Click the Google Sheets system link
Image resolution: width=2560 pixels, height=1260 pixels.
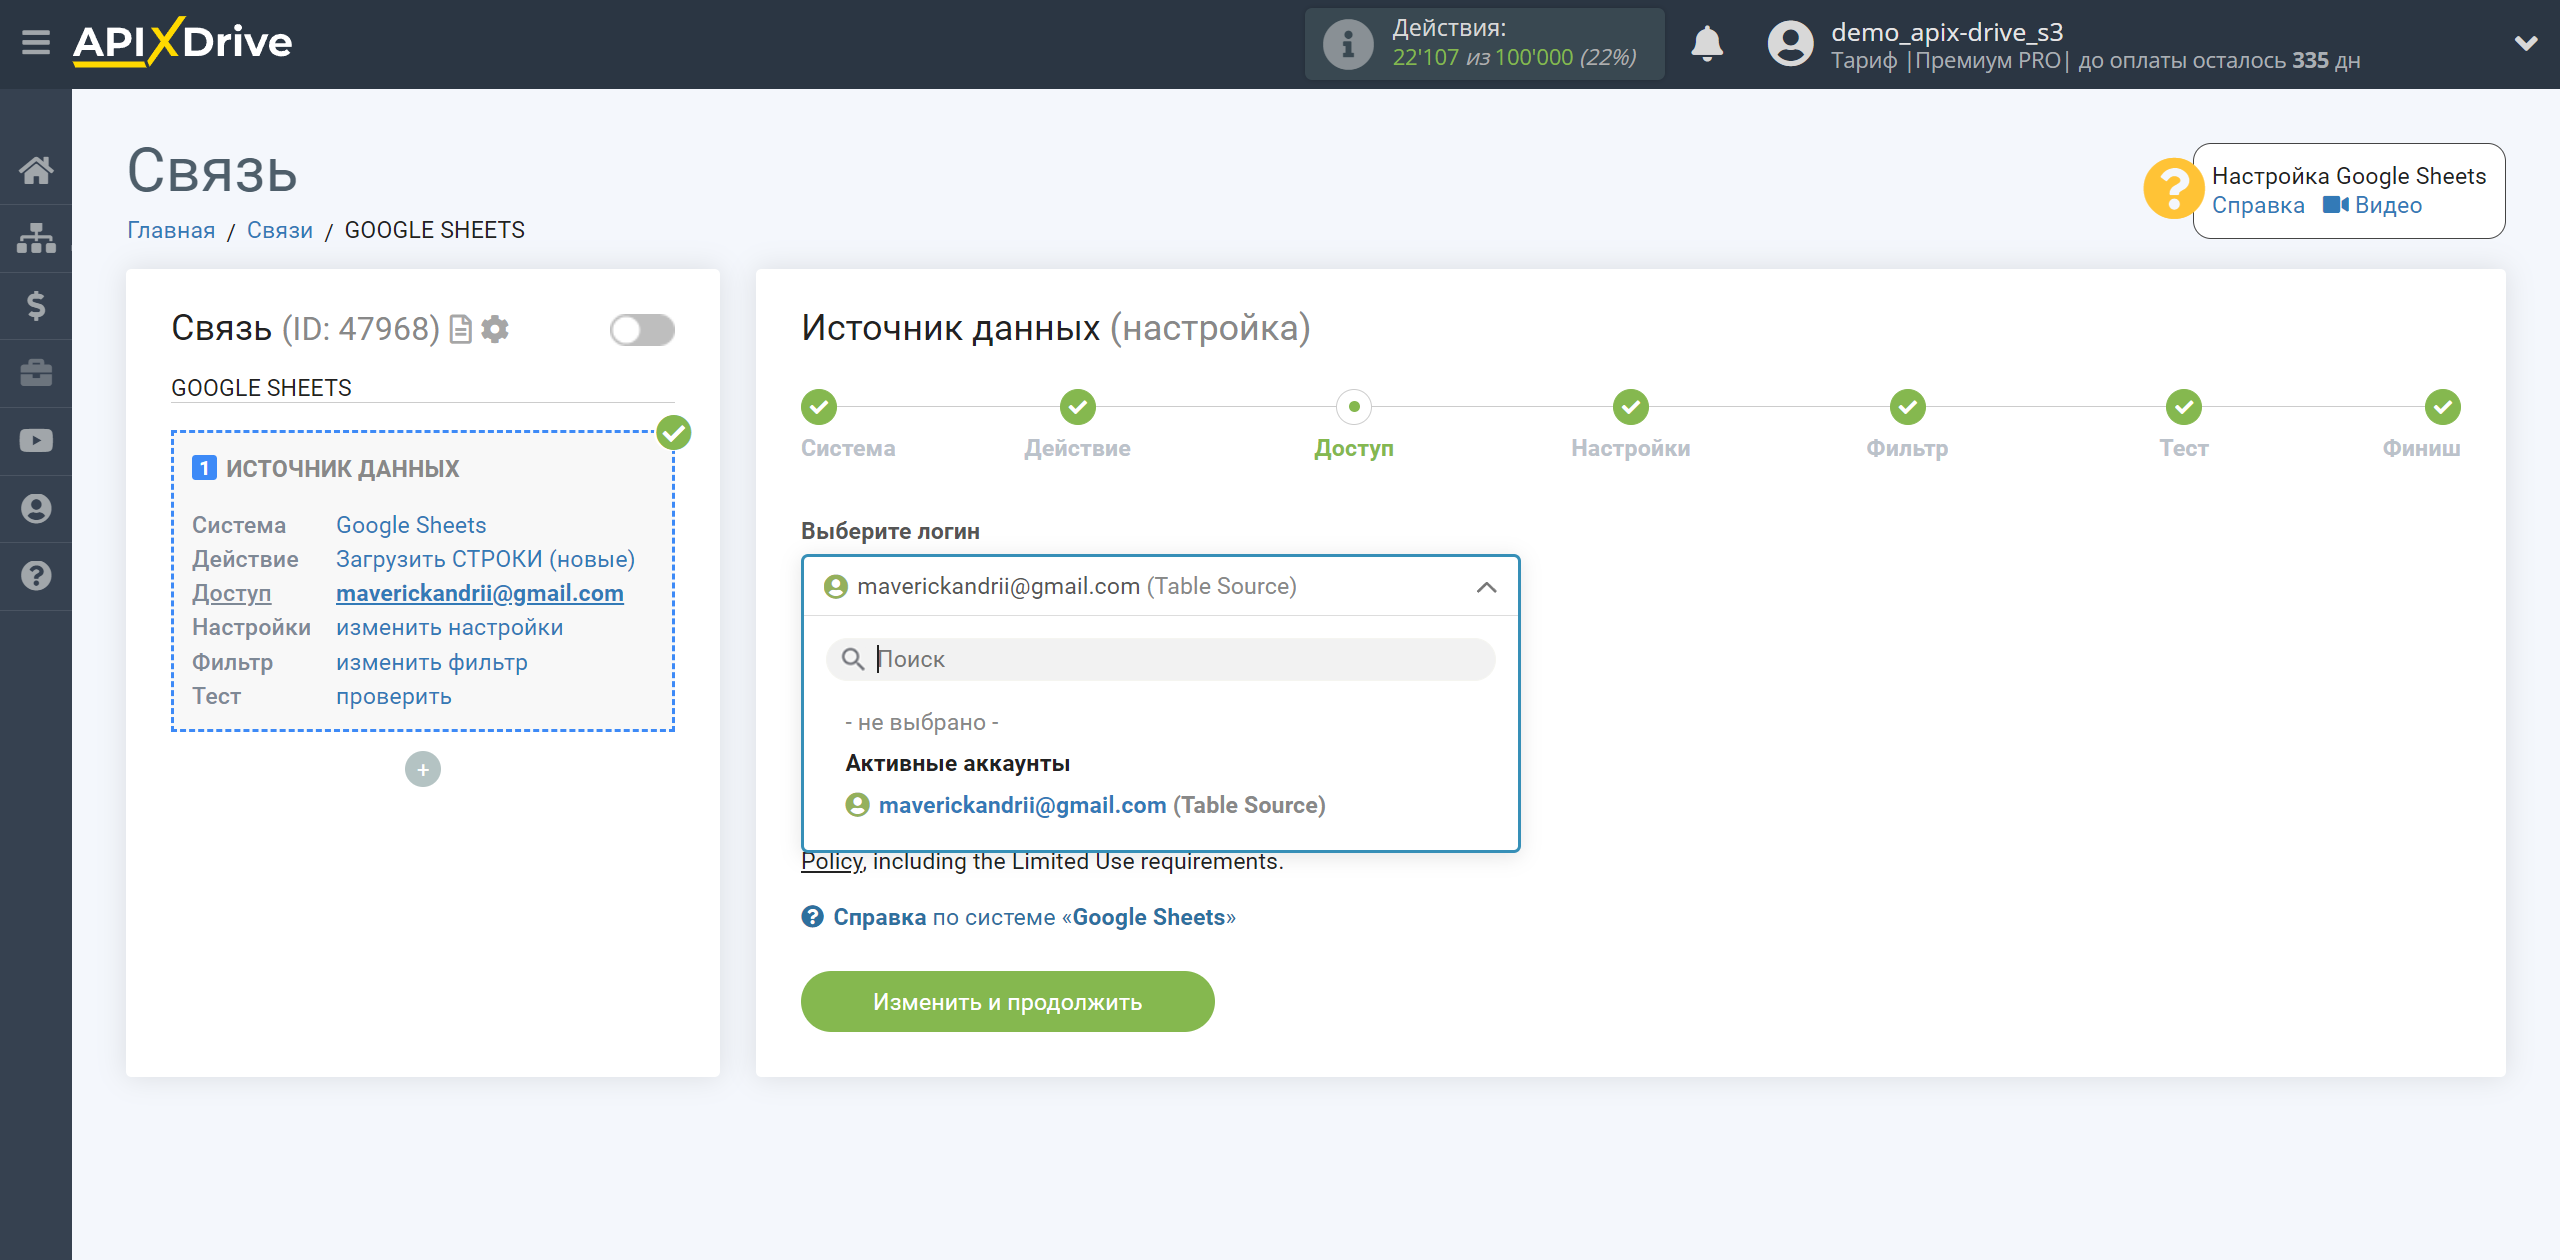411,525
